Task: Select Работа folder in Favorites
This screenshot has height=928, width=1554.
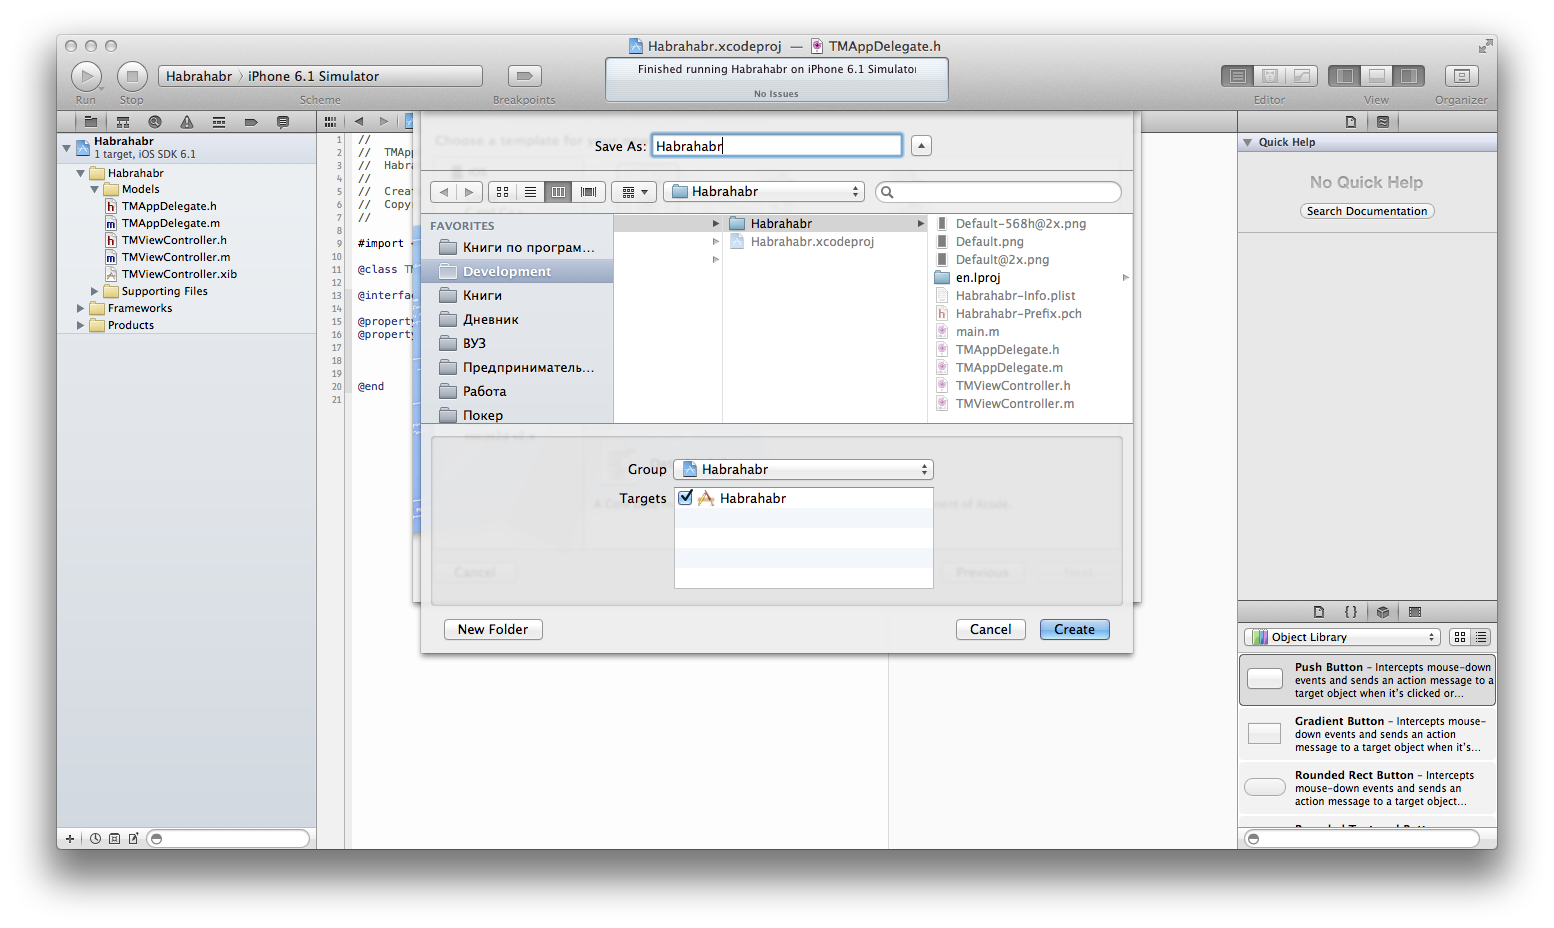Action: click(518, 392)
